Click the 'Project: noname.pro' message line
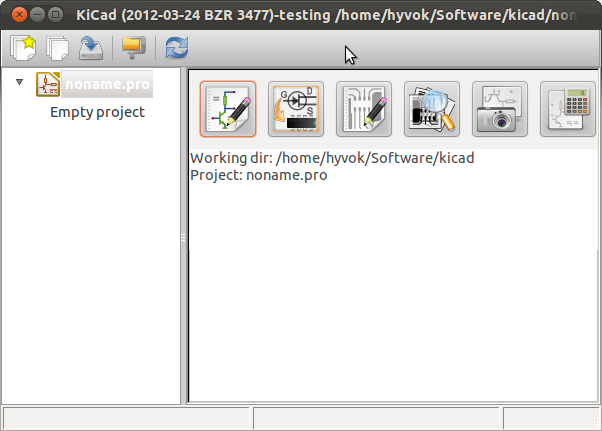This screenshot has width=602, height=431. click(259, 175)
